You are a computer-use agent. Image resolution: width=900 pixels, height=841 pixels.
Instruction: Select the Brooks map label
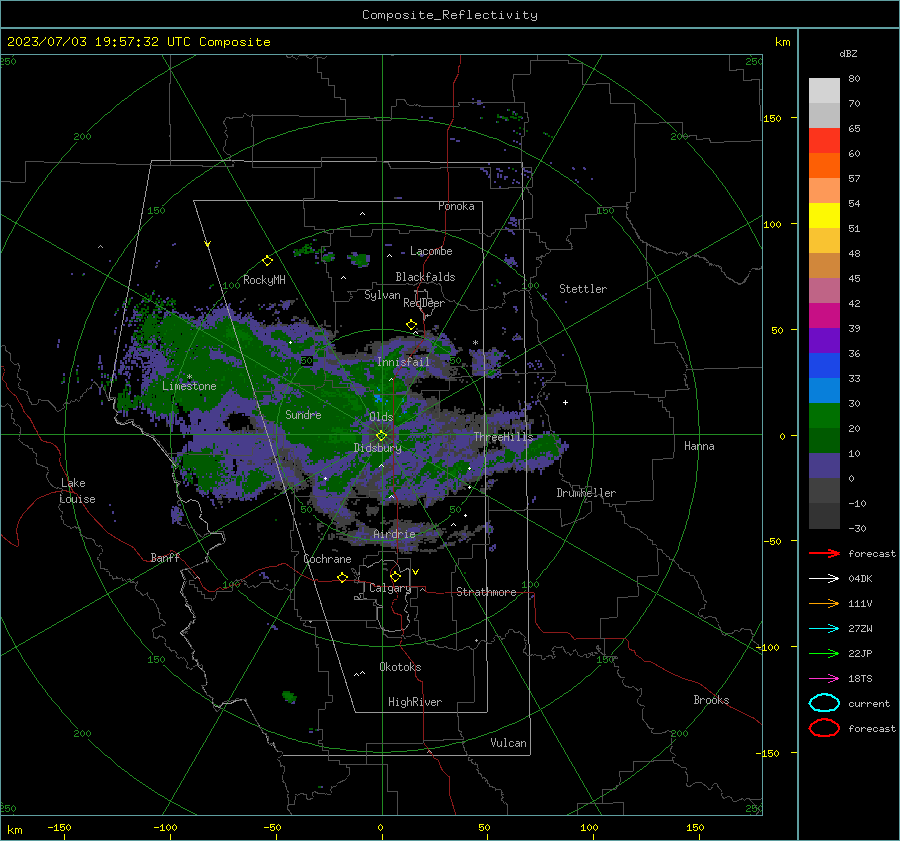(x=711, y=700)
